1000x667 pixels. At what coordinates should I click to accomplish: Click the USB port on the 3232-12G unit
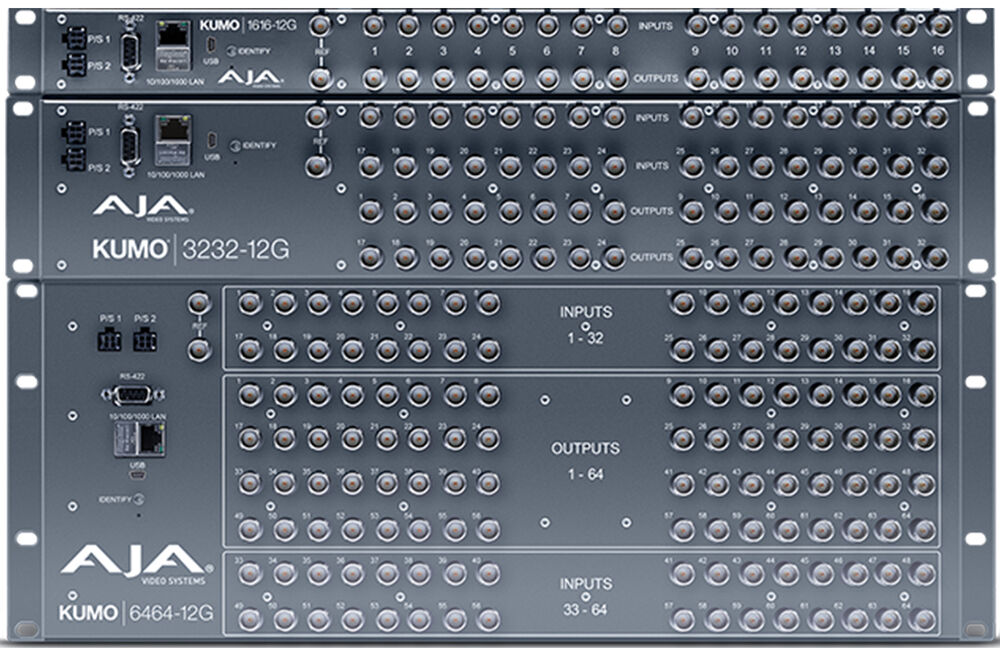[212, 140]
